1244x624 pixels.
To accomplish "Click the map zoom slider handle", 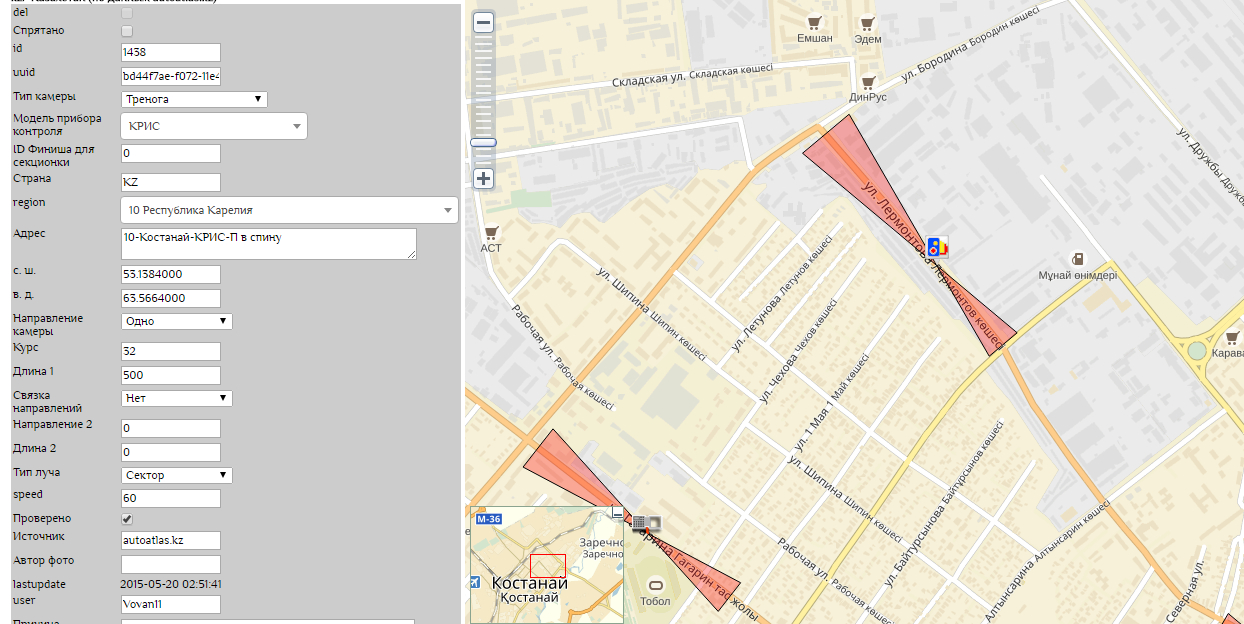I will 483,143.
